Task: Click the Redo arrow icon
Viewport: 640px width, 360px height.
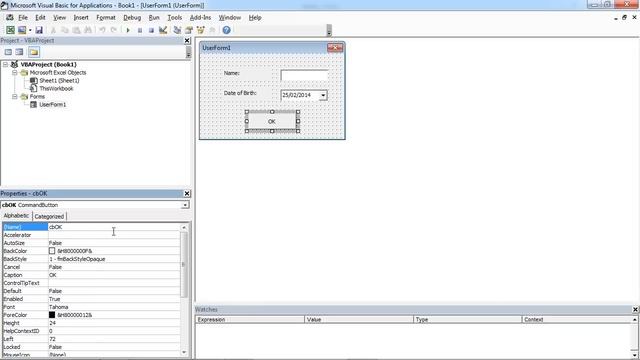Action: click(114, 30)
